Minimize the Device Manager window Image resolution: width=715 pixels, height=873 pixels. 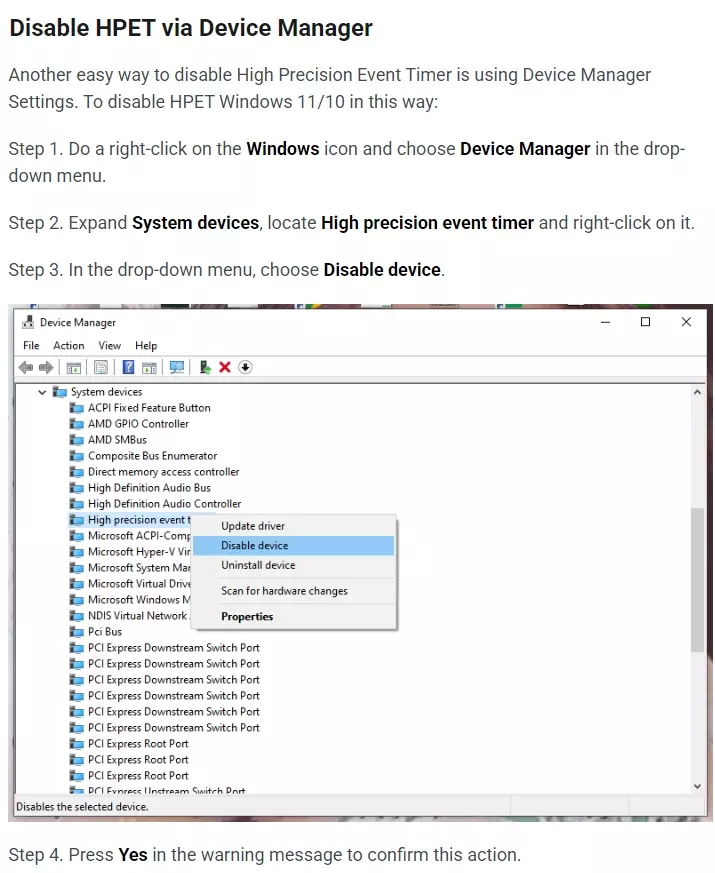(605, 322)
